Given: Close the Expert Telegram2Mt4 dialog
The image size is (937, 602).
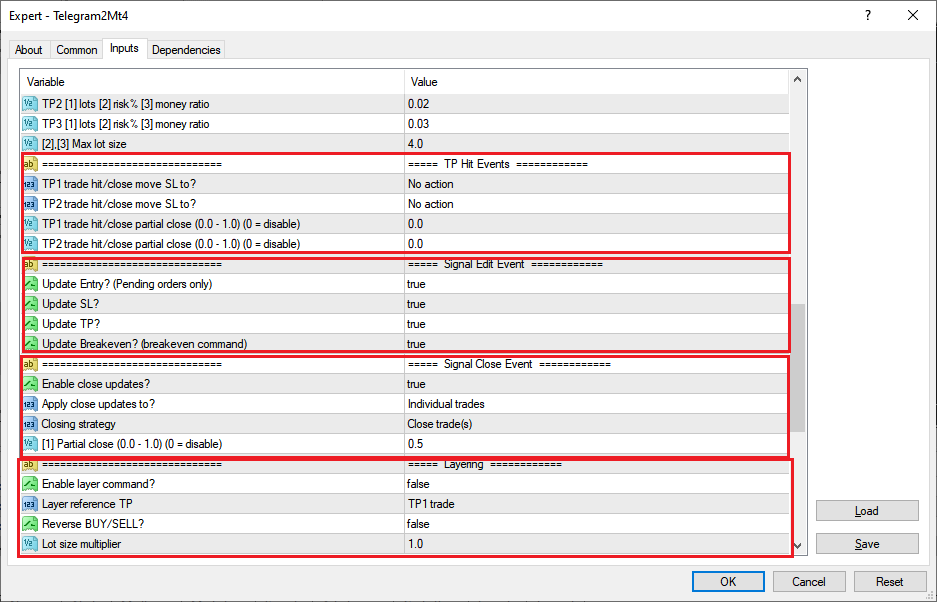Looking at the screenshot, I should (912, 16).
